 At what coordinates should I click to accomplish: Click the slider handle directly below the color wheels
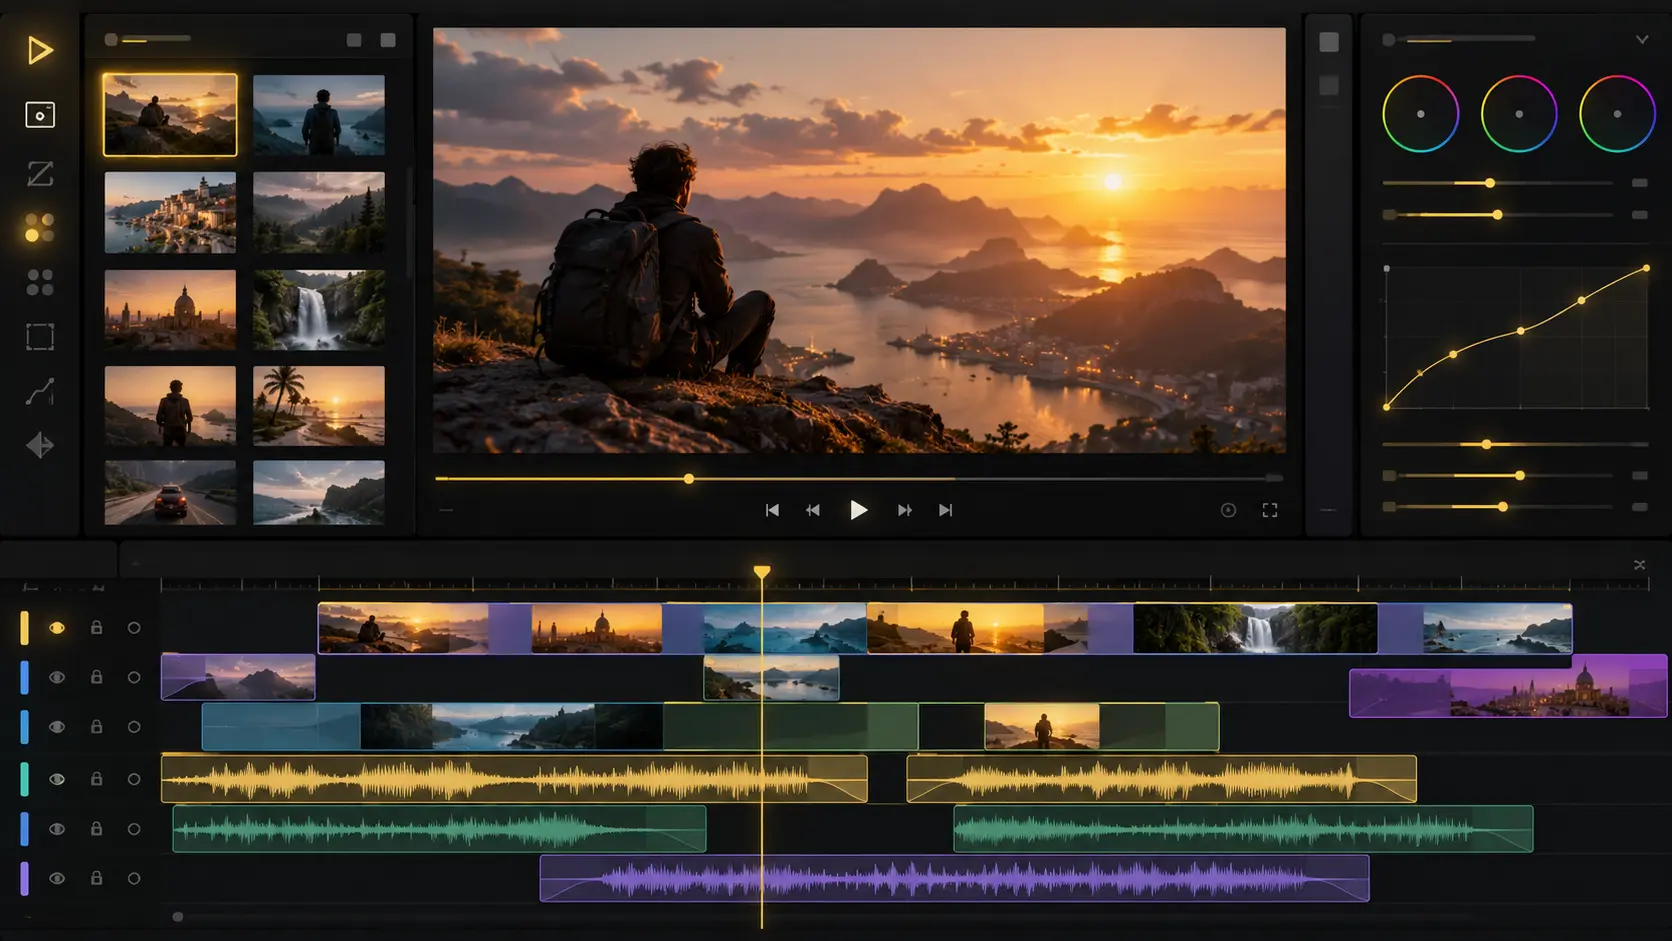(1490, 183)
